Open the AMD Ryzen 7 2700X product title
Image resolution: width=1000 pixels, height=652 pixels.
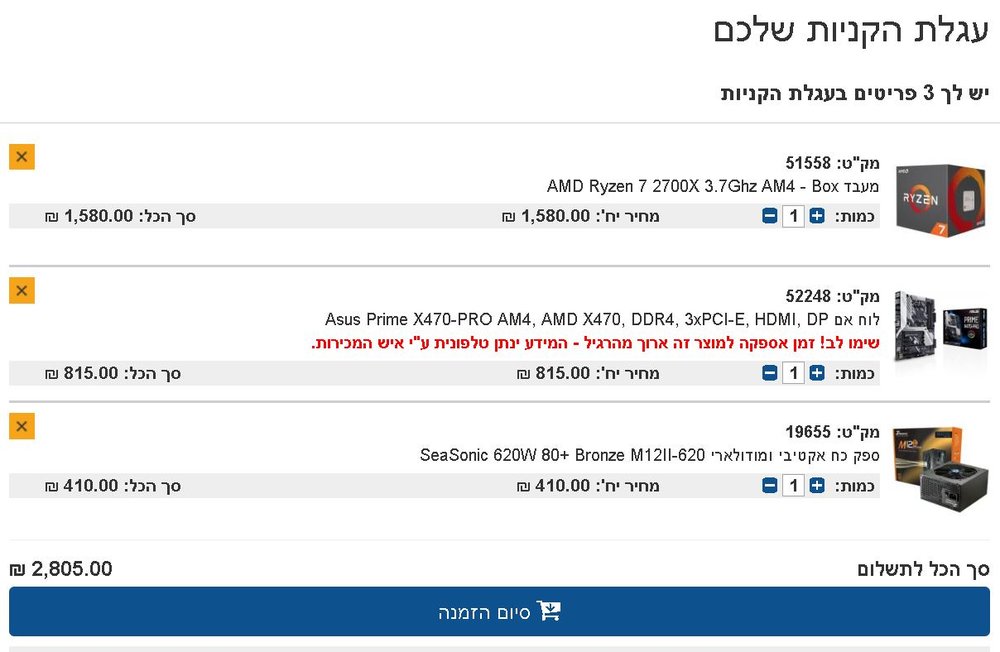pos(713,186)
